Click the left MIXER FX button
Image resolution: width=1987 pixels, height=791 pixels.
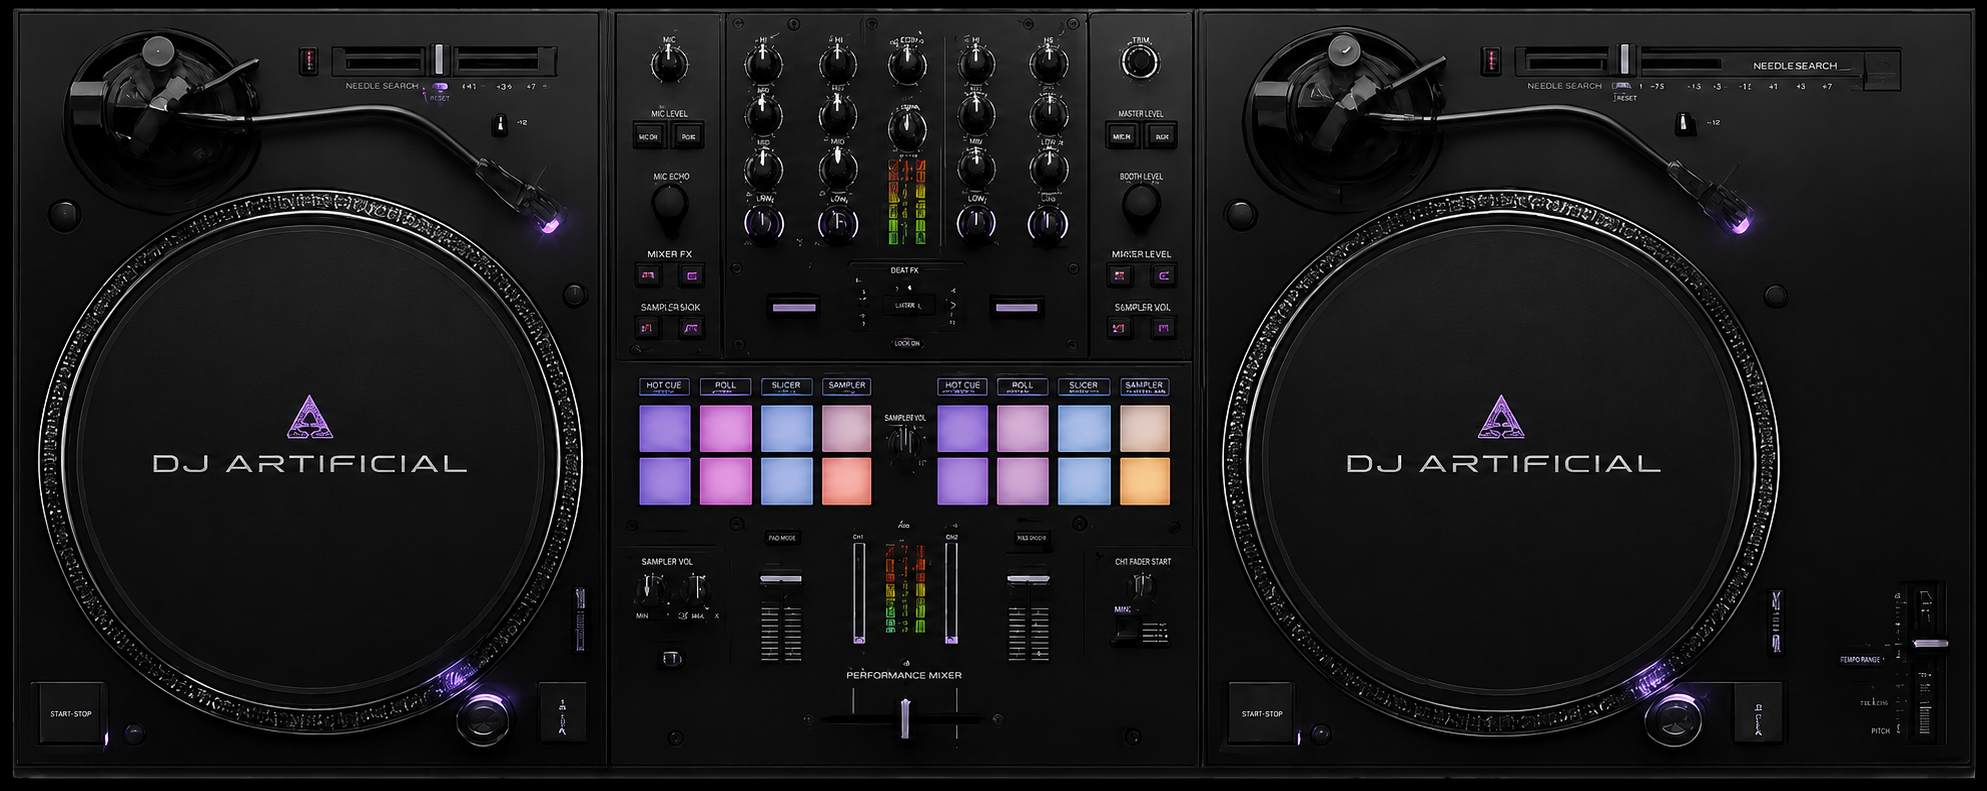point(648,275)
